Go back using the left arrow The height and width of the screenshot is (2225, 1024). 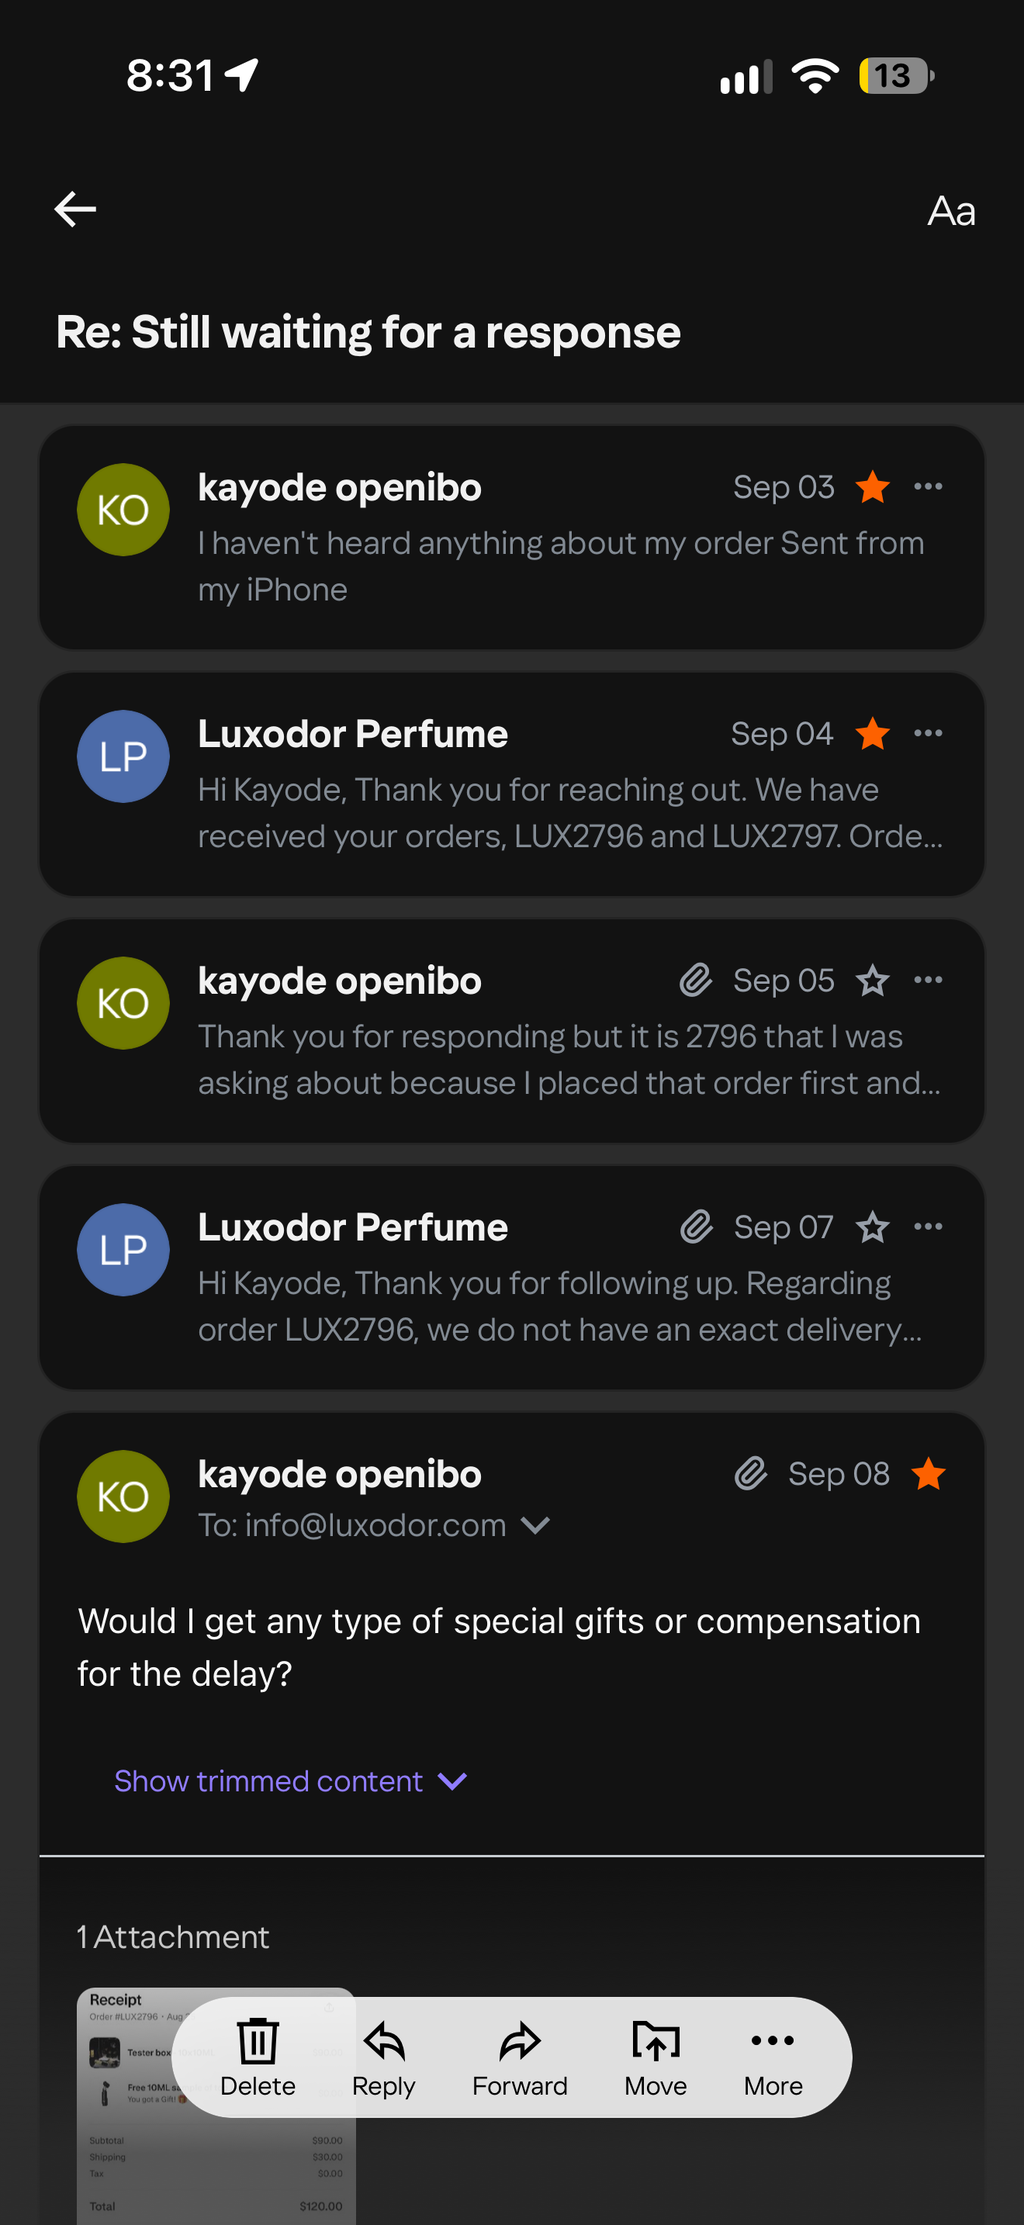pyautogui.click(x=75, y=209)
